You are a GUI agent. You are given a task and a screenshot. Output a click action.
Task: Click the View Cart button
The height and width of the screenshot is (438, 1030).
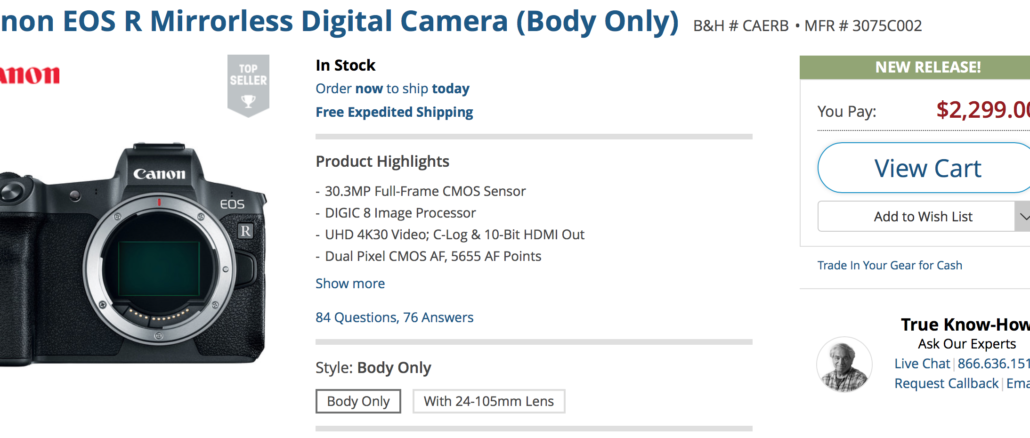tap(924, 168)
